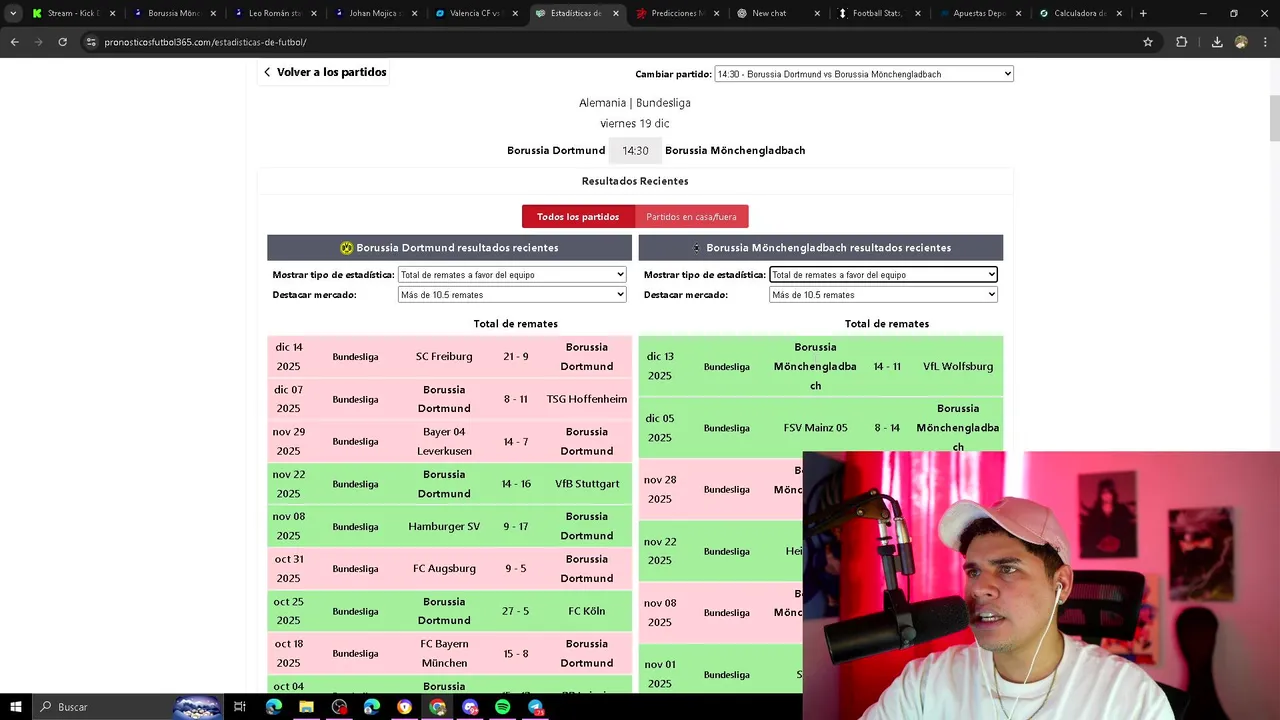The height and width of the screenshot is (720, 1280).
Task: Open the Chrome downloads panel
Action: tap(1217, 42)
